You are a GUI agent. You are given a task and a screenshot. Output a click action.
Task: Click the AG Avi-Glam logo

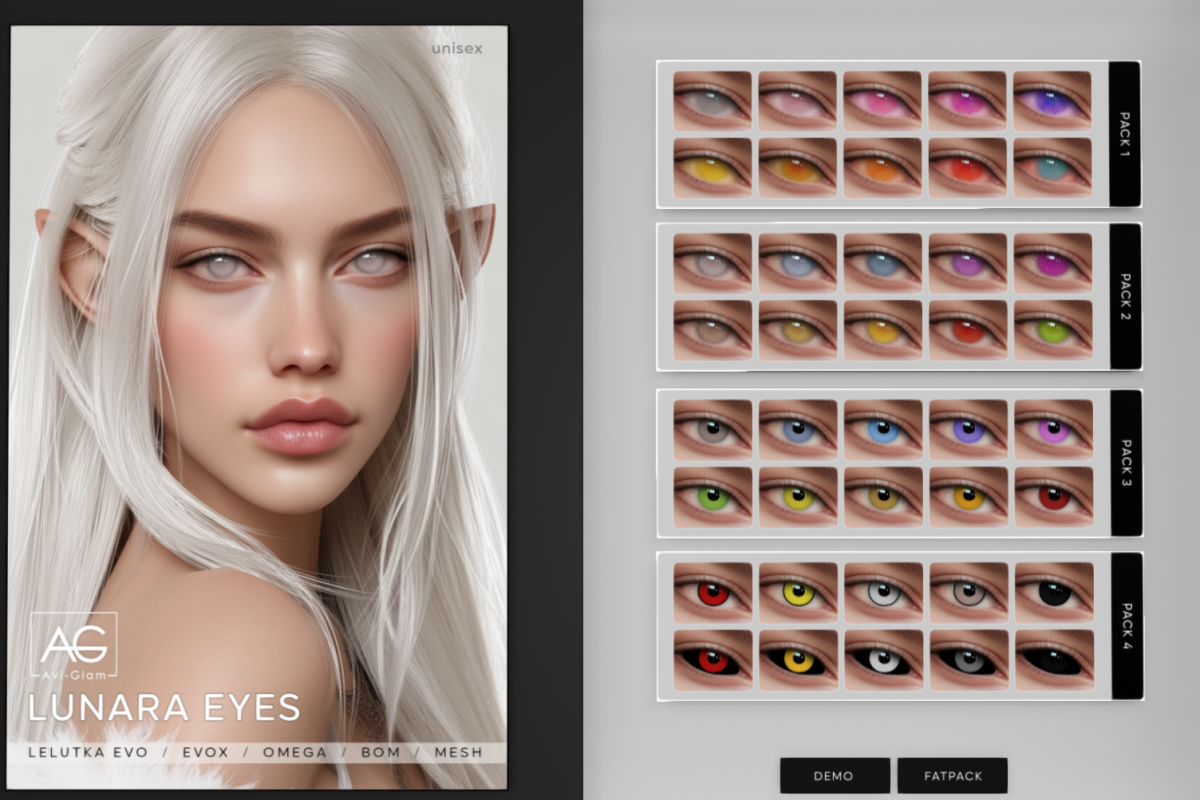73,643
